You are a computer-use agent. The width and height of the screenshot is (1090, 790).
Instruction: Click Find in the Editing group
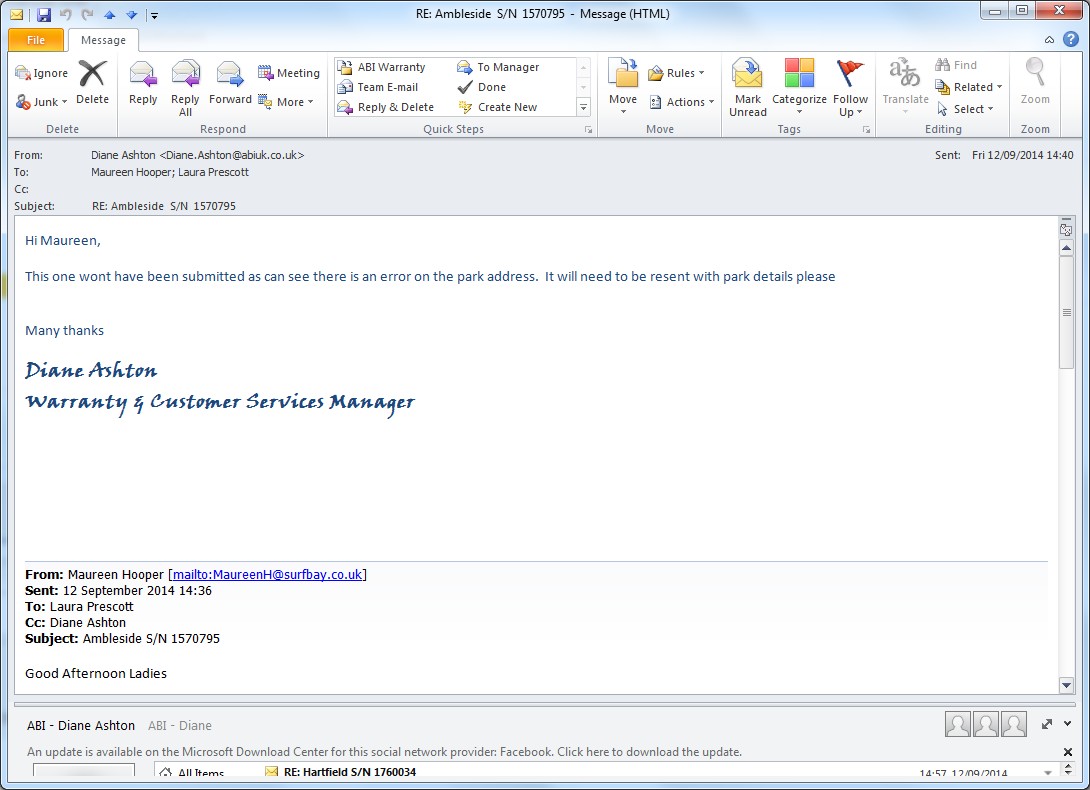956,65
